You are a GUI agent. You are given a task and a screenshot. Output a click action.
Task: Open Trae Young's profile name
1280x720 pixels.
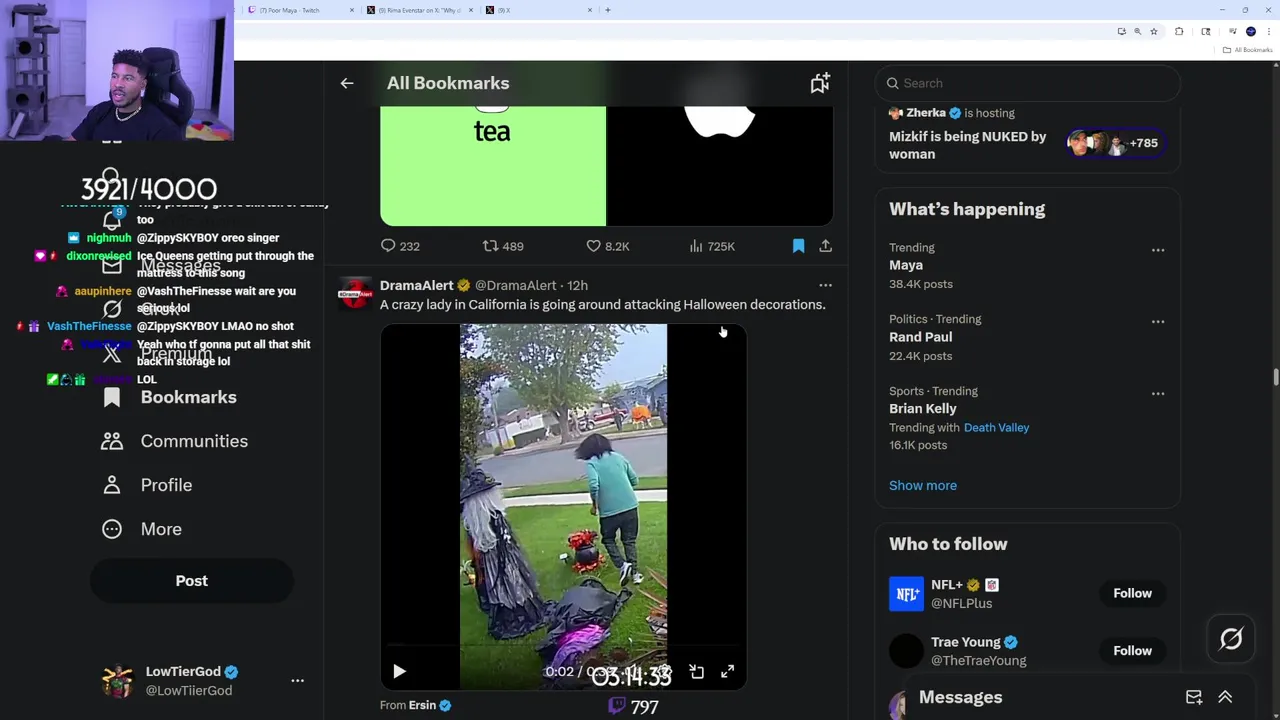click(x=965, y=642)
